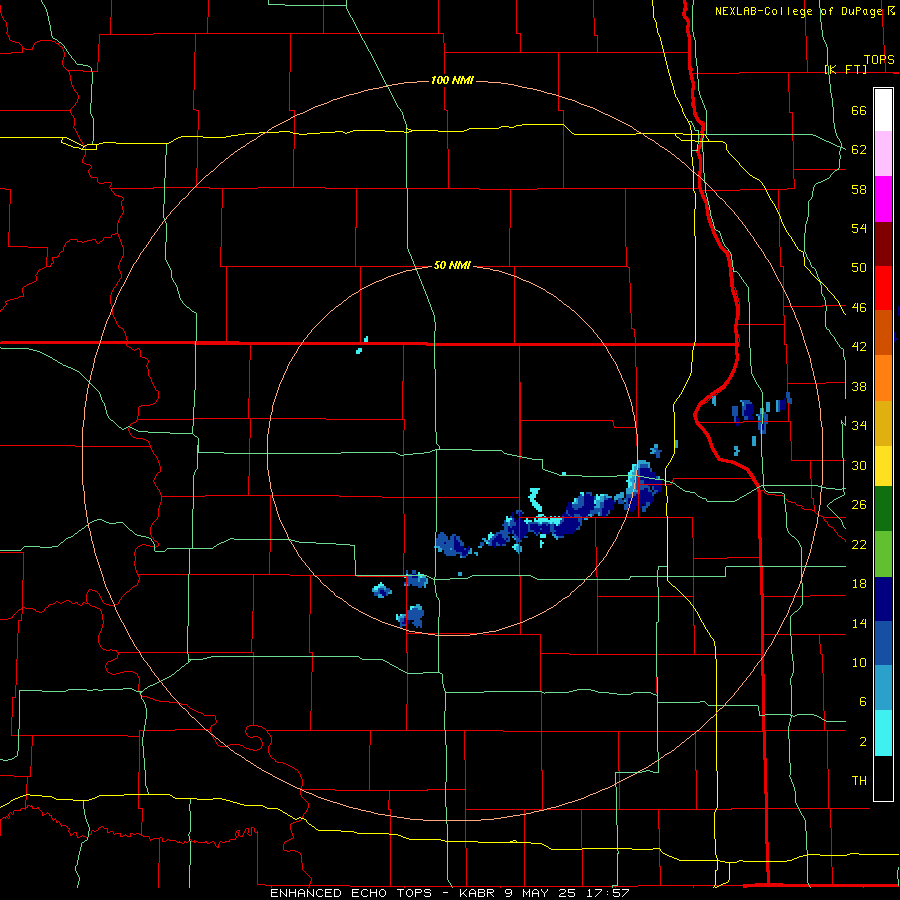The image size is (900, 900).
Task: Click the bright yellow legend swatch
Action: (x=883, y=466)
